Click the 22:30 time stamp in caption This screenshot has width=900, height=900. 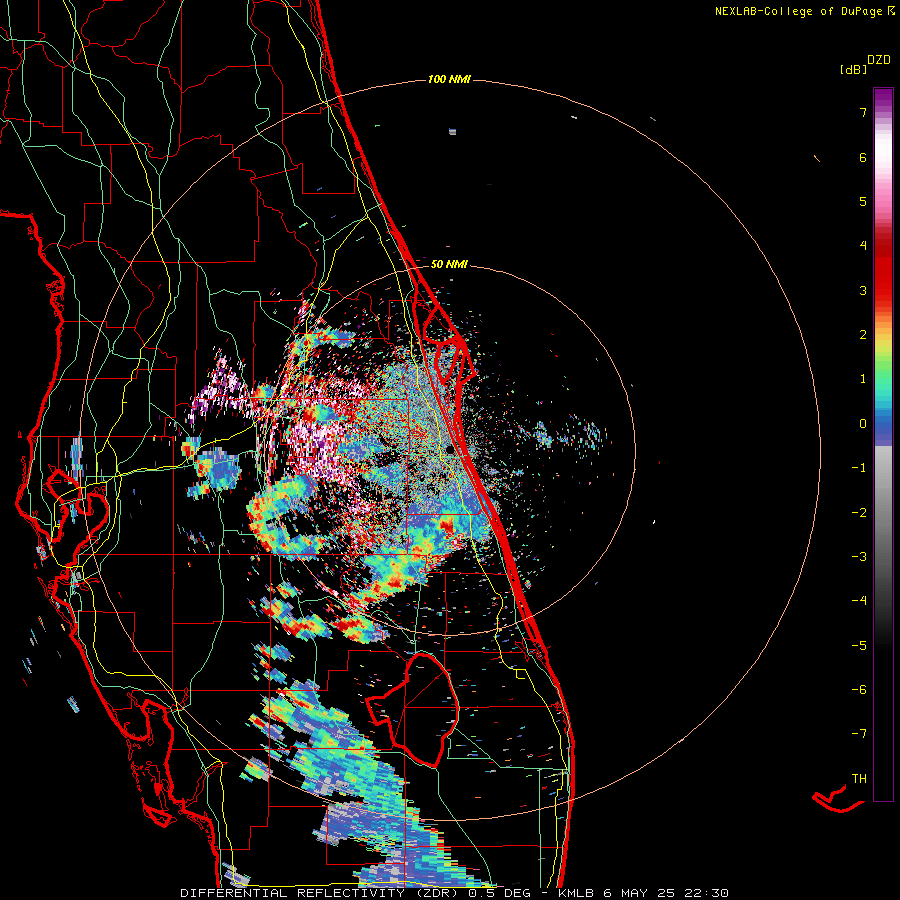706,893
